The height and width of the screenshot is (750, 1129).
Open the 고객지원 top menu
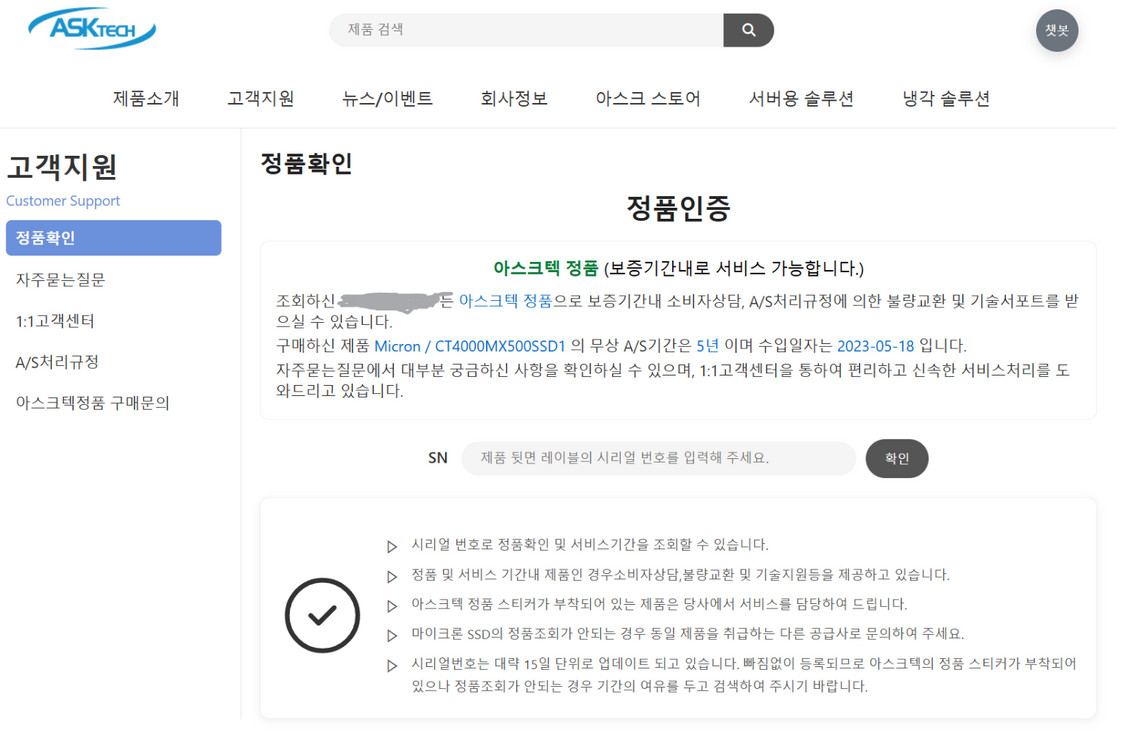click(260, 98)
